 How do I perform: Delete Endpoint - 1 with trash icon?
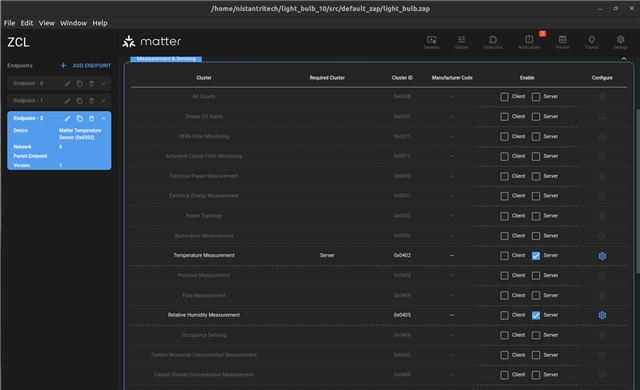click(x=91, y=101)
